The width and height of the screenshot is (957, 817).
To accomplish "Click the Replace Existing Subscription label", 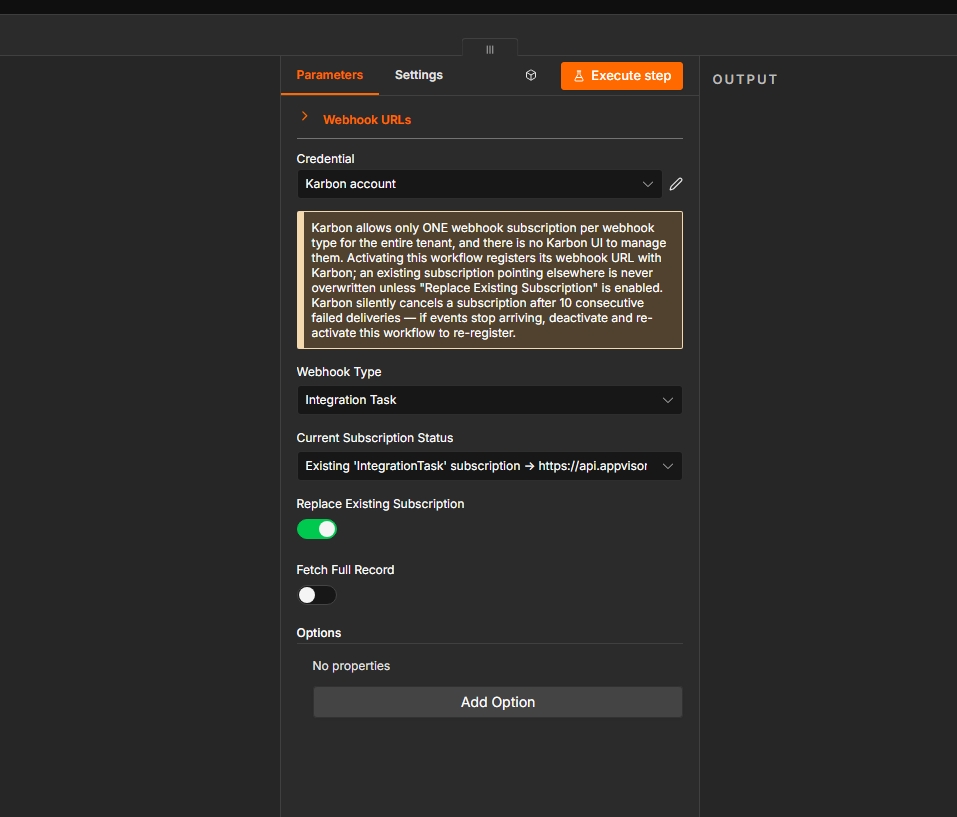I will (380, 504).
